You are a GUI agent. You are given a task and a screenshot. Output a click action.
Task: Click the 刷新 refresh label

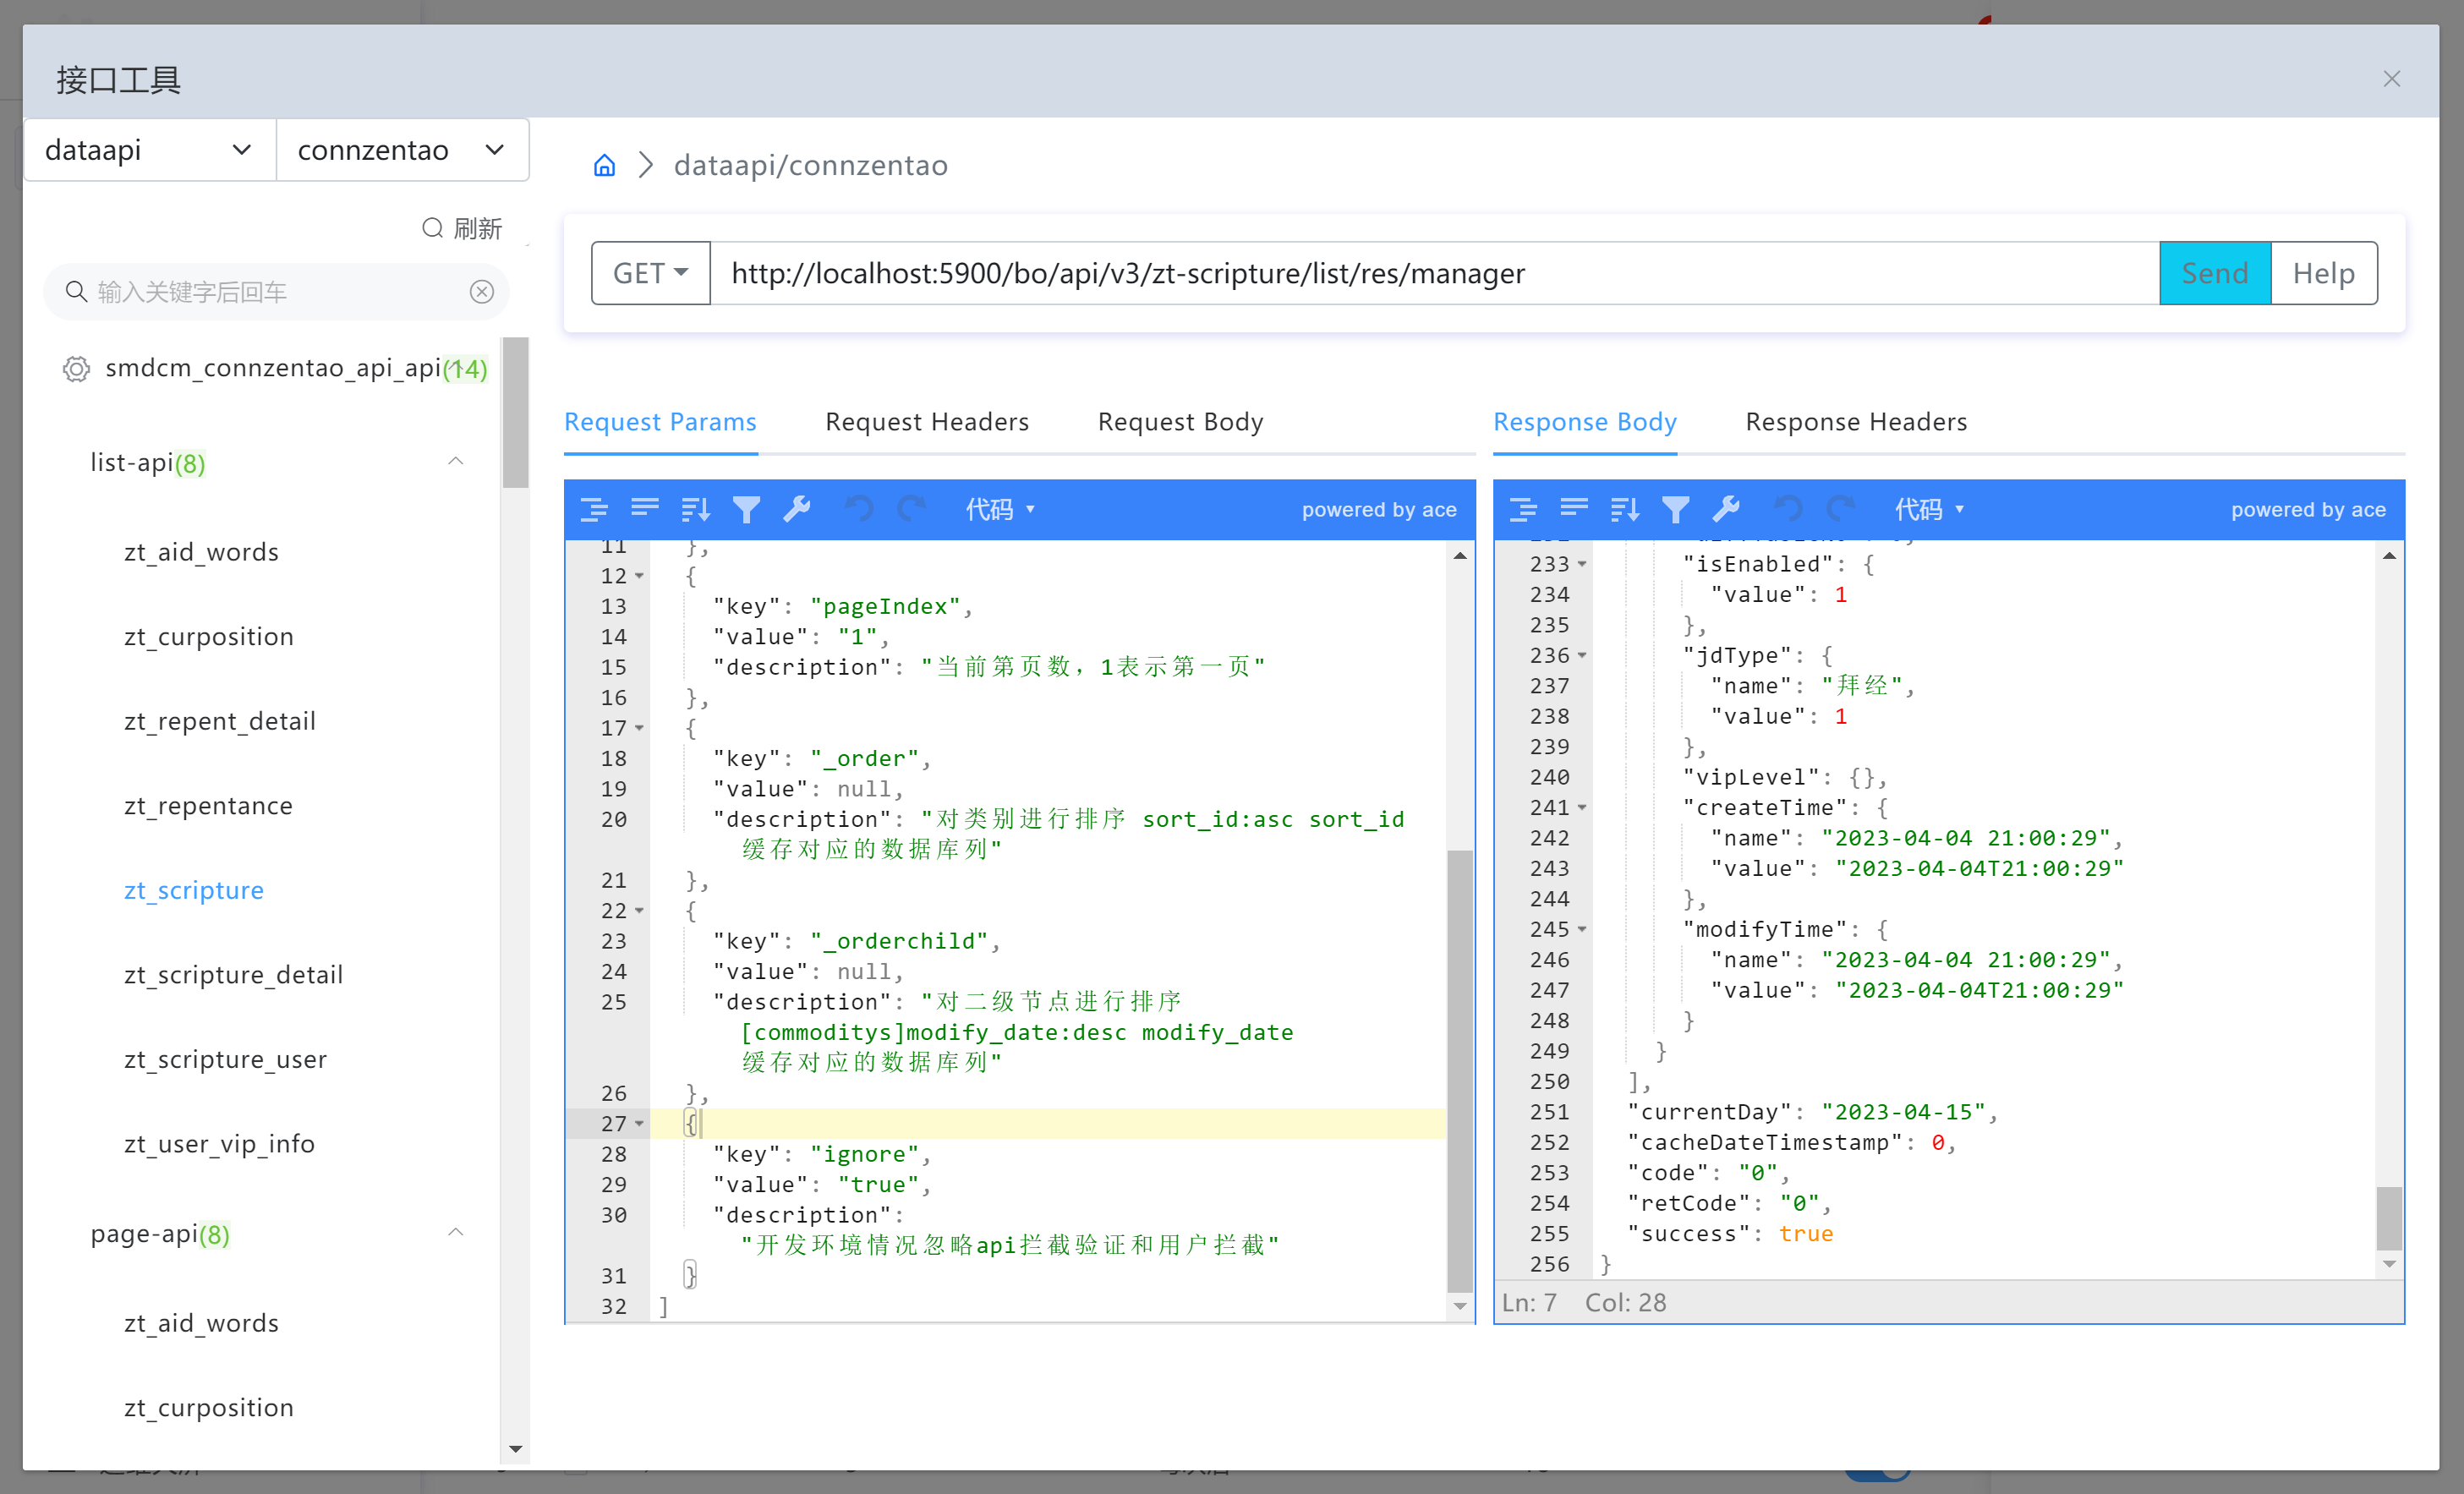click(478, 229)
